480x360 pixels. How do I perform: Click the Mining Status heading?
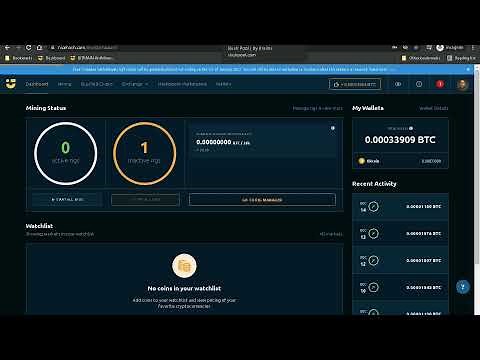(x=46, y=108)
